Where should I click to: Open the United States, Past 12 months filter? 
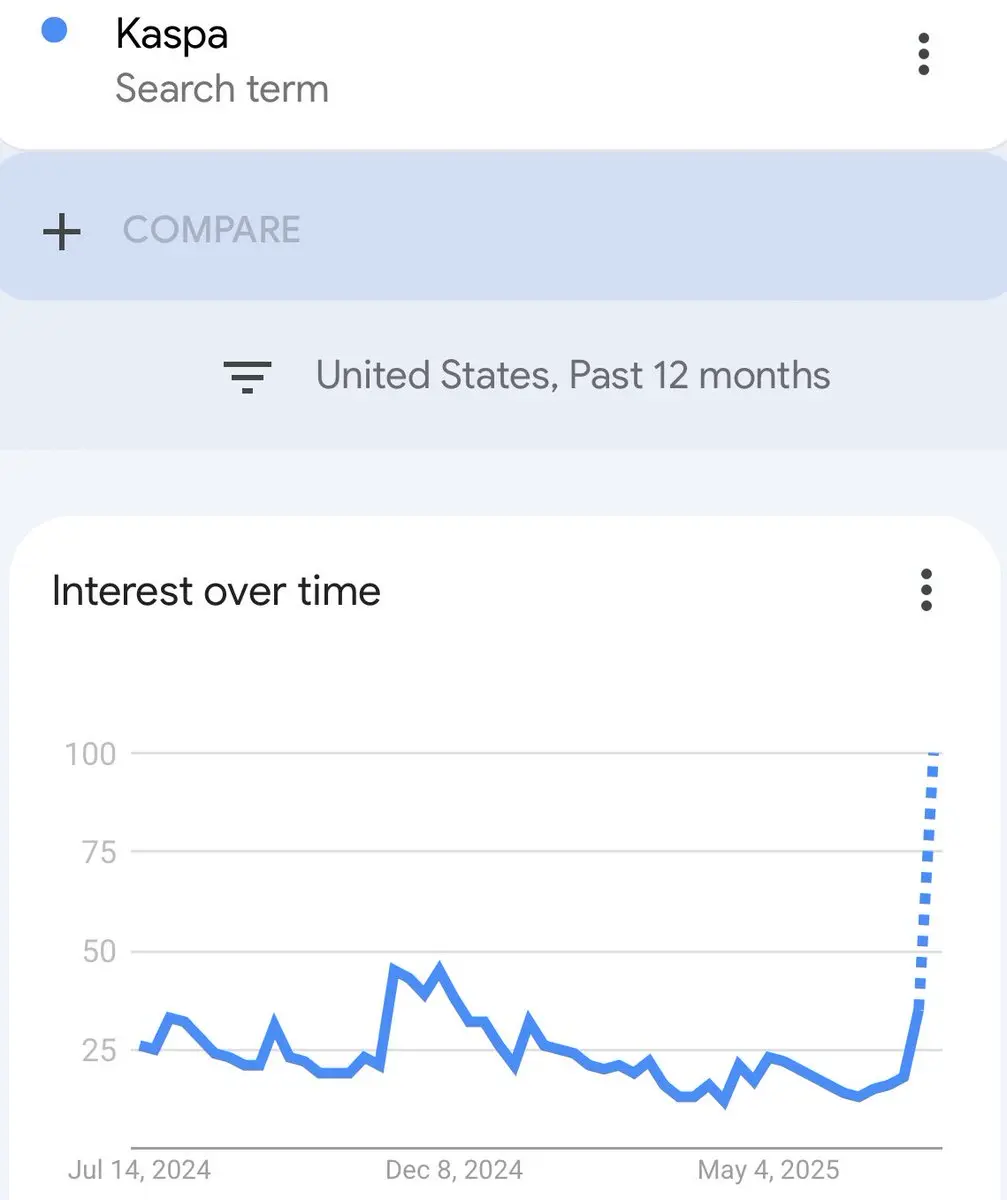point(573,376)
